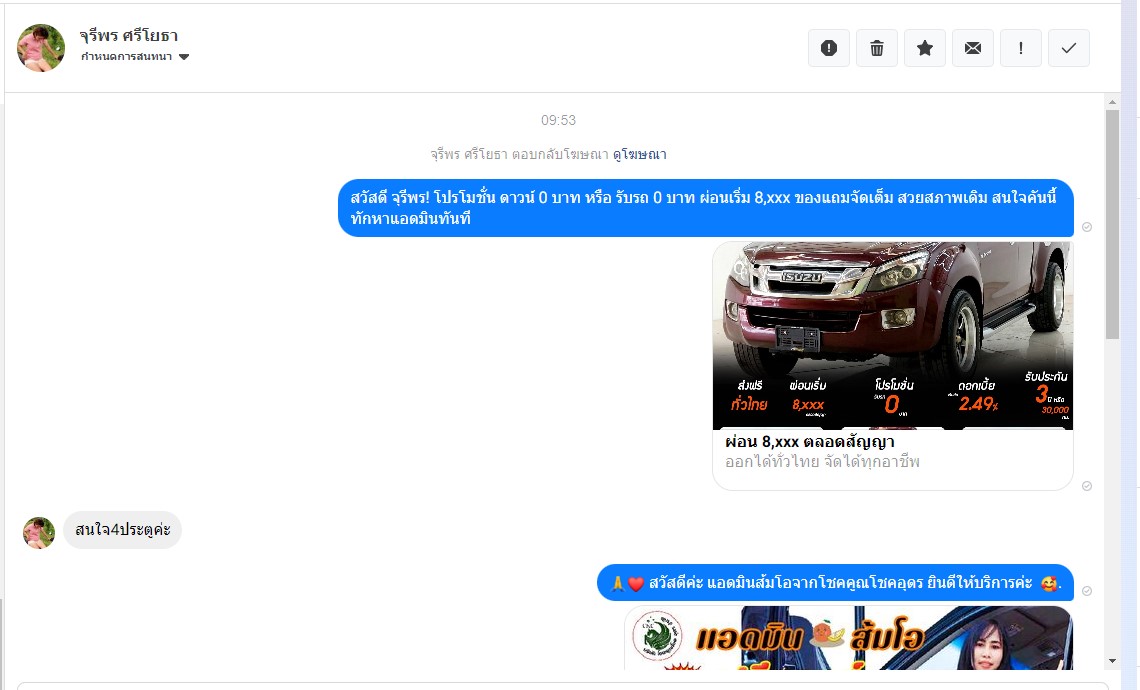Image resolution: width=1140 pixels, height=690 pixels.
Task: Select the blue promo message สวัสดี จุรีพร!
Action: click(705, 208)
